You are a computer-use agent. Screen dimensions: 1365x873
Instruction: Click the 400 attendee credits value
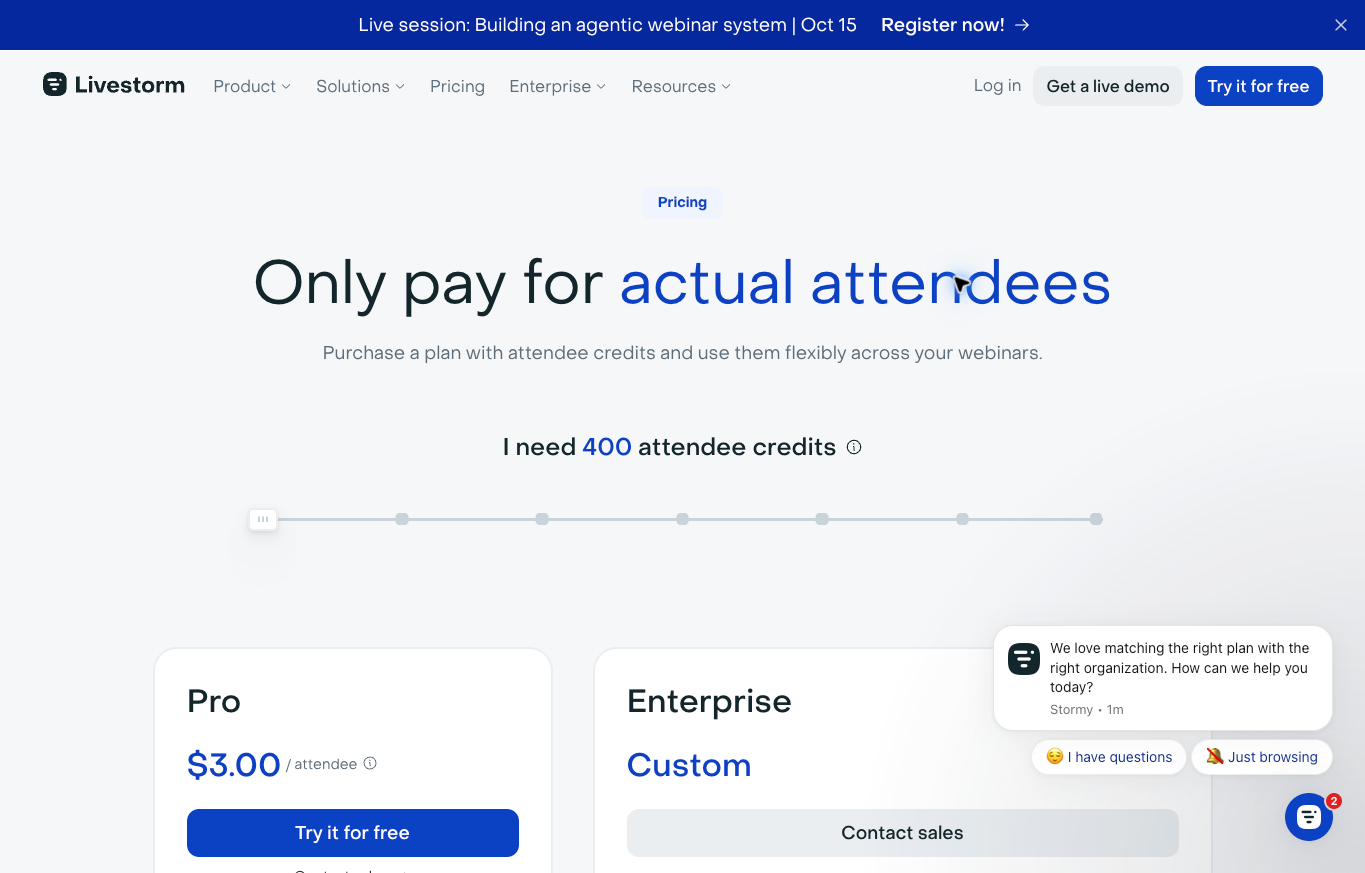click(607, 447)
